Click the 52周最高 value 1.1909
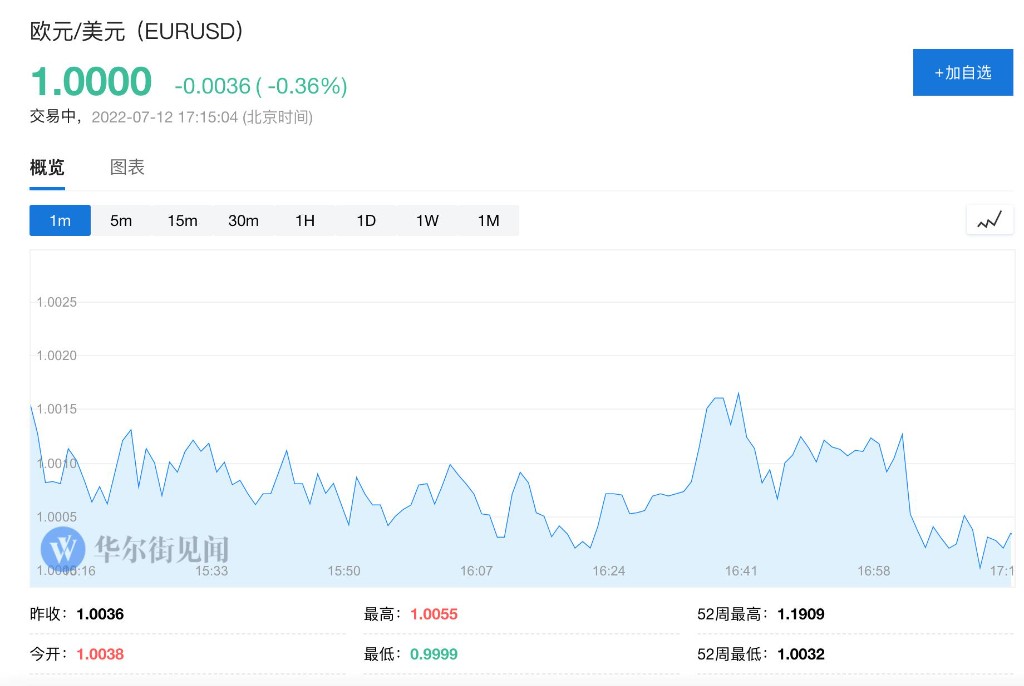Viewport: 1024px width, 686px height. (x=799, y=614)
